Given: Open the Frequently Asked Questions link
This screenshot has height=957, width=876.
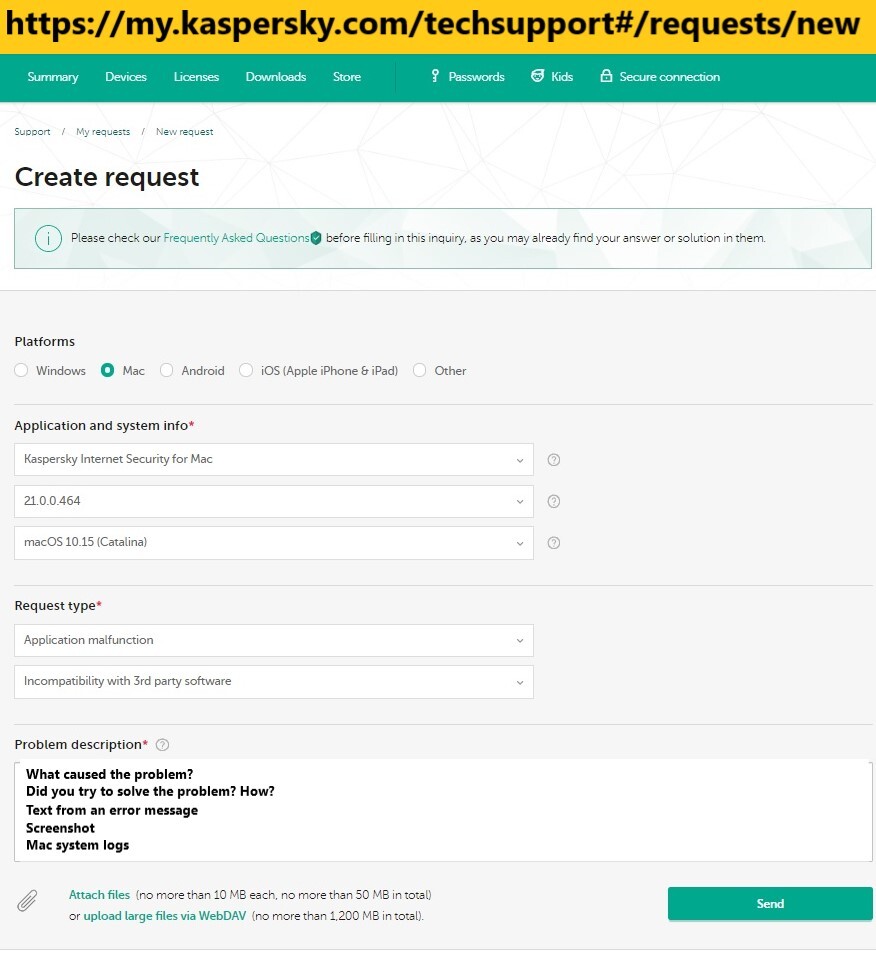Looking at the screenshot, I should 236,238.
